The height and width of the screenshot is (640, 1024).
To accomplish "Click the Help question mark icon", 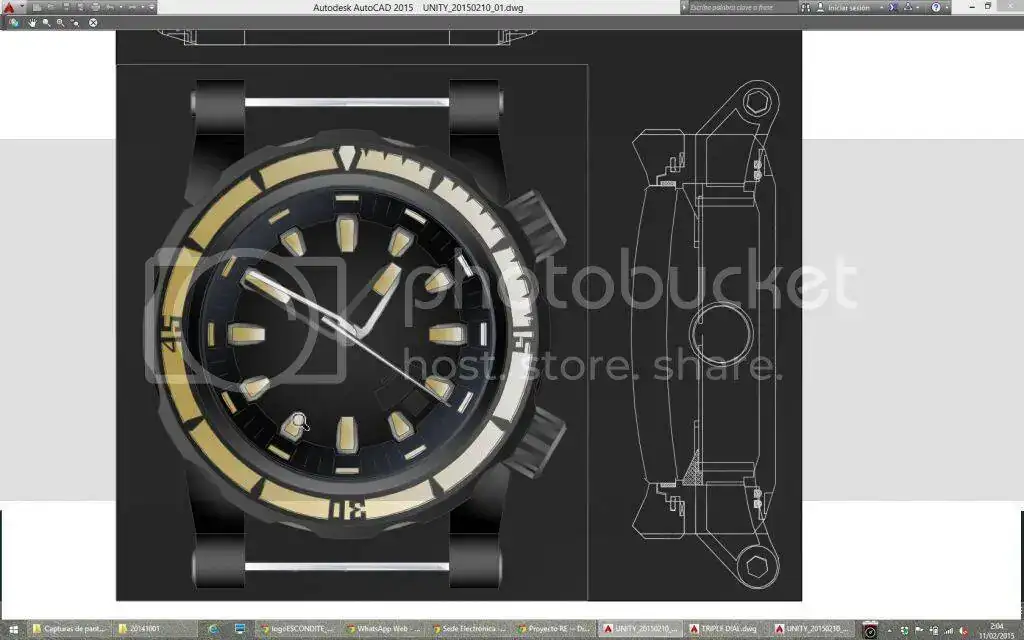I will [937, 8].
